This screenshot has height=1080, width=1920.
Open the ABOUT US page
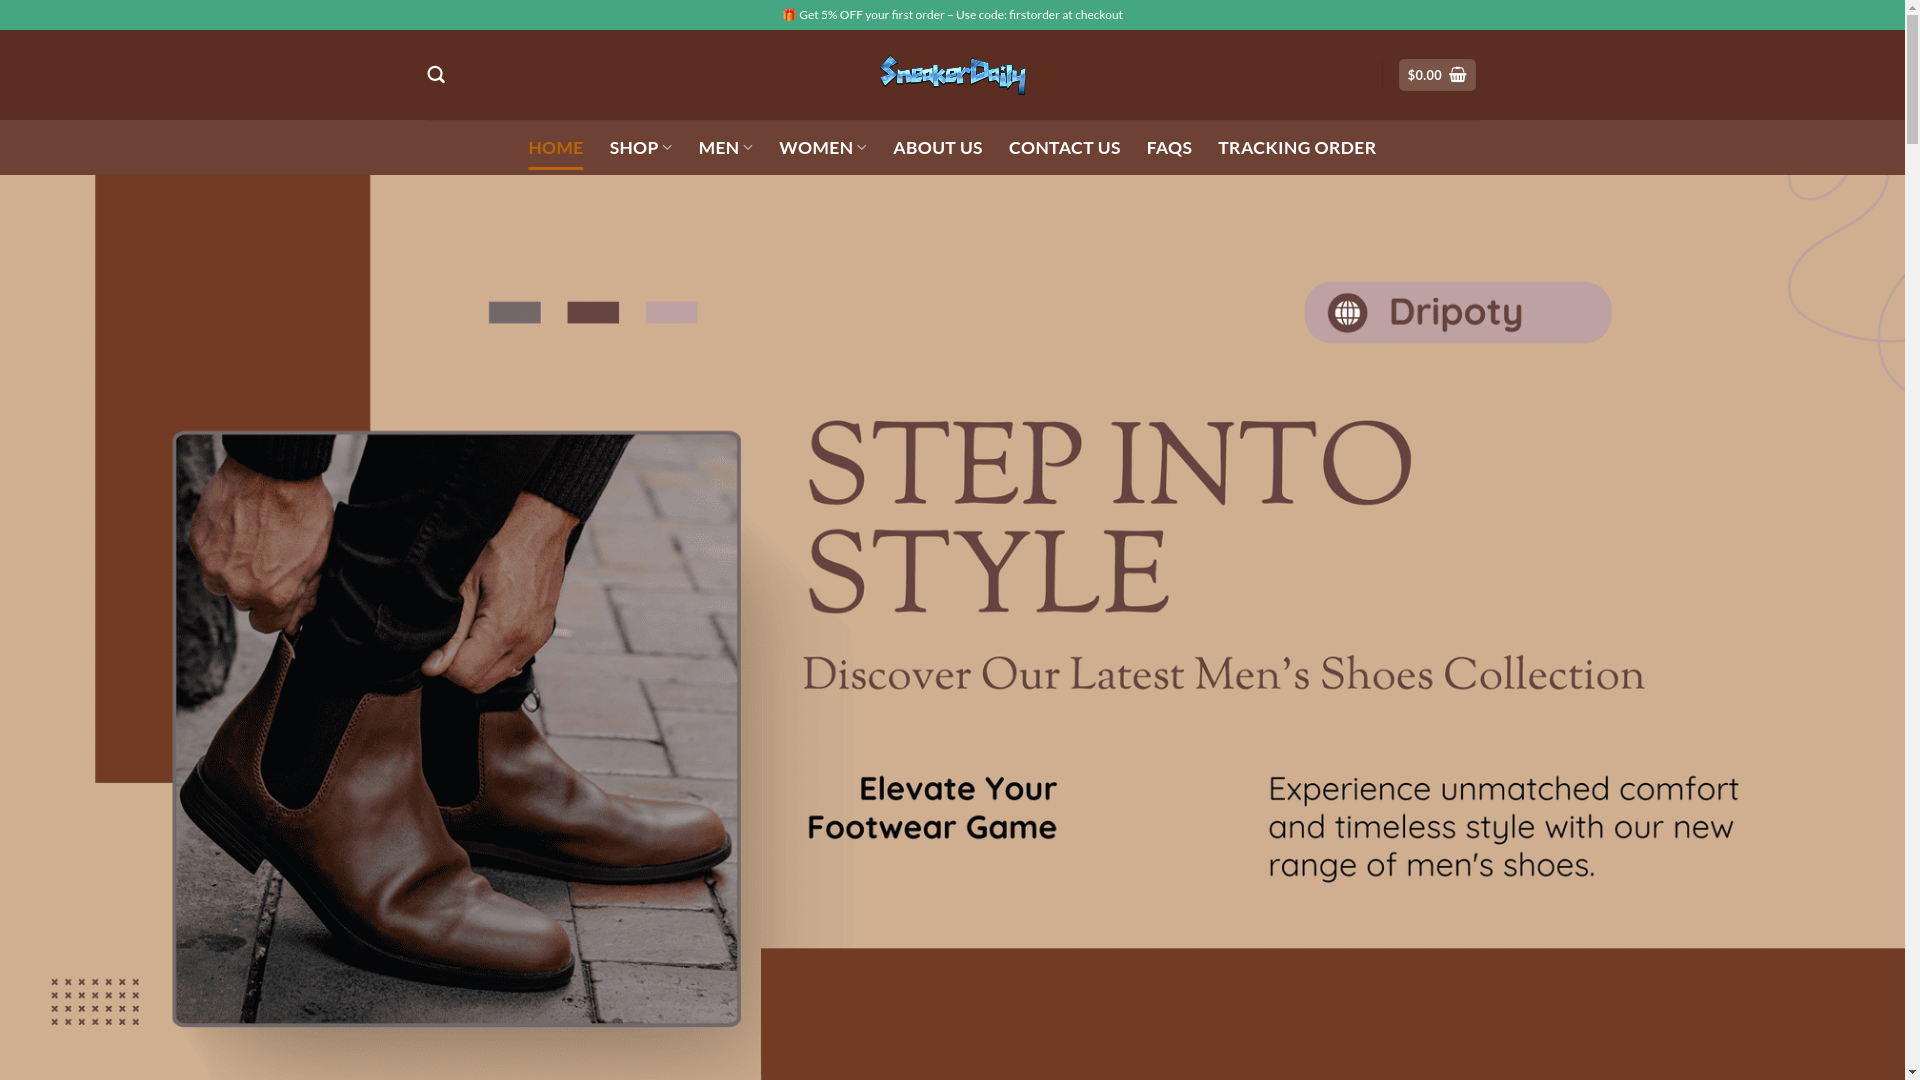point(938,147)
